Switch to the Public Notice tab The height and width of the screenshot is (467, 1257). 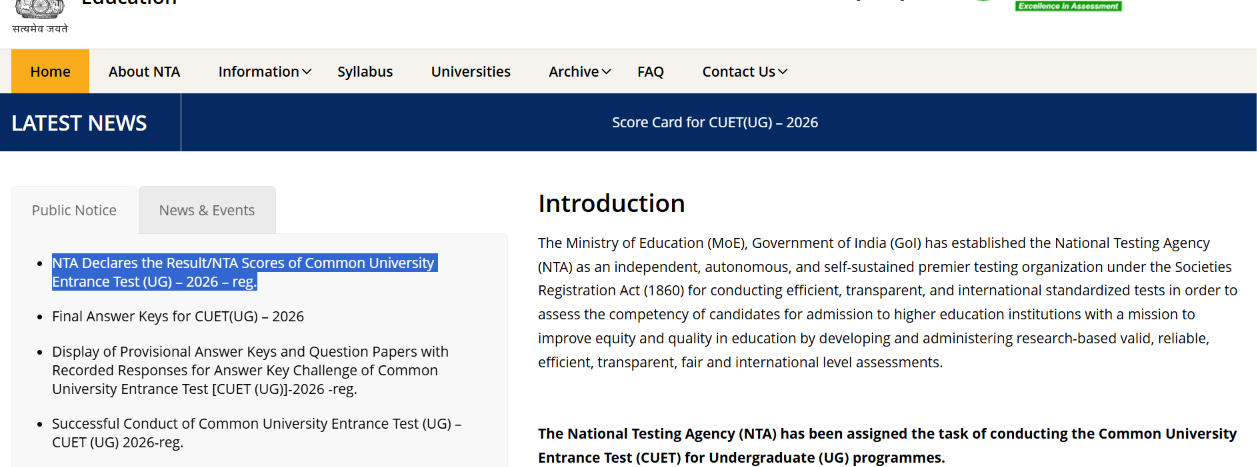[x=74, y=210]
